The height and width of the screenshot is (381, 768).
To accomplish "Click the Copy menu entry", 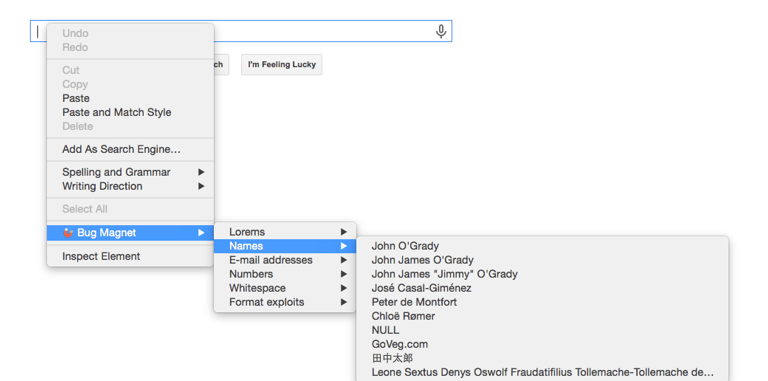I will pos(130,84).
